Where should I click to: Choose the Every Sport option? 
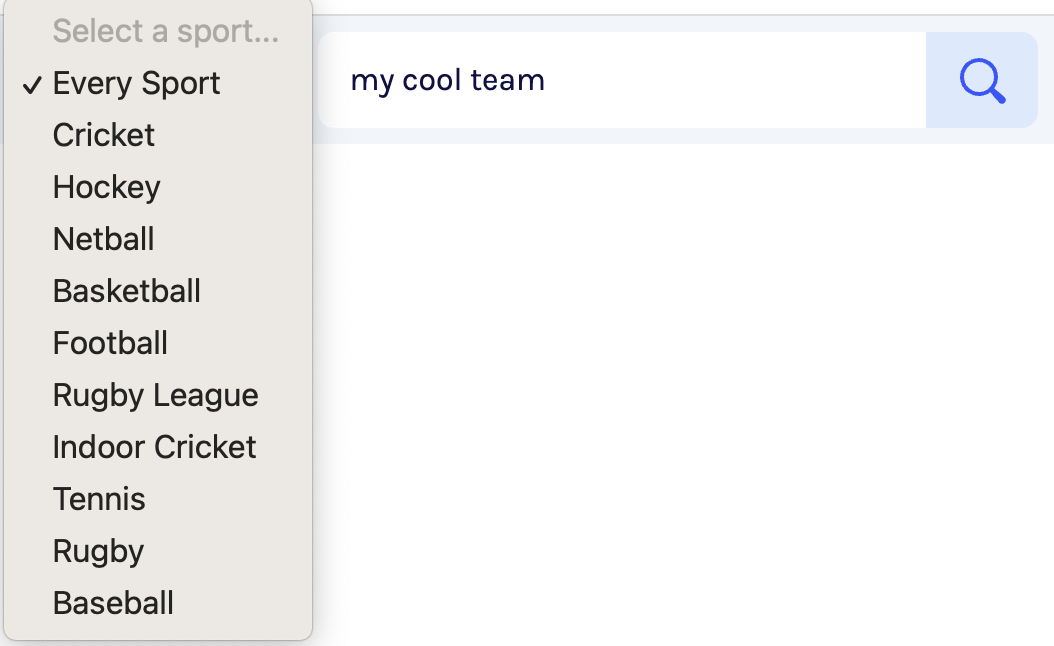click(x=158, y=83)
